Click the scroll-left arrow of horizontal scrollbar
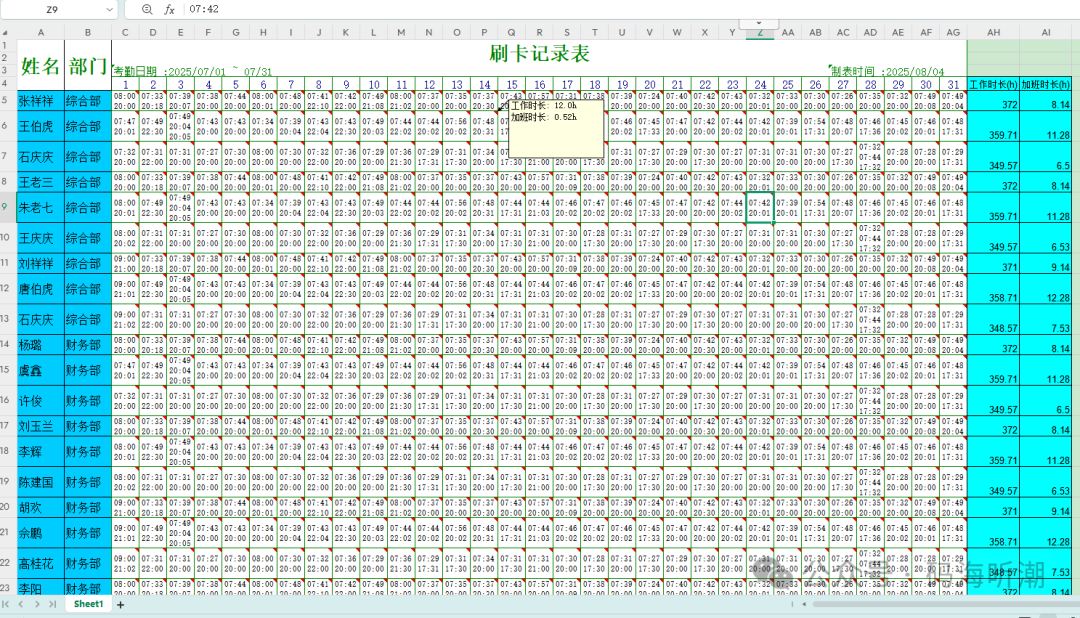Screen dimensions: 1080x618 coord(804,604)
